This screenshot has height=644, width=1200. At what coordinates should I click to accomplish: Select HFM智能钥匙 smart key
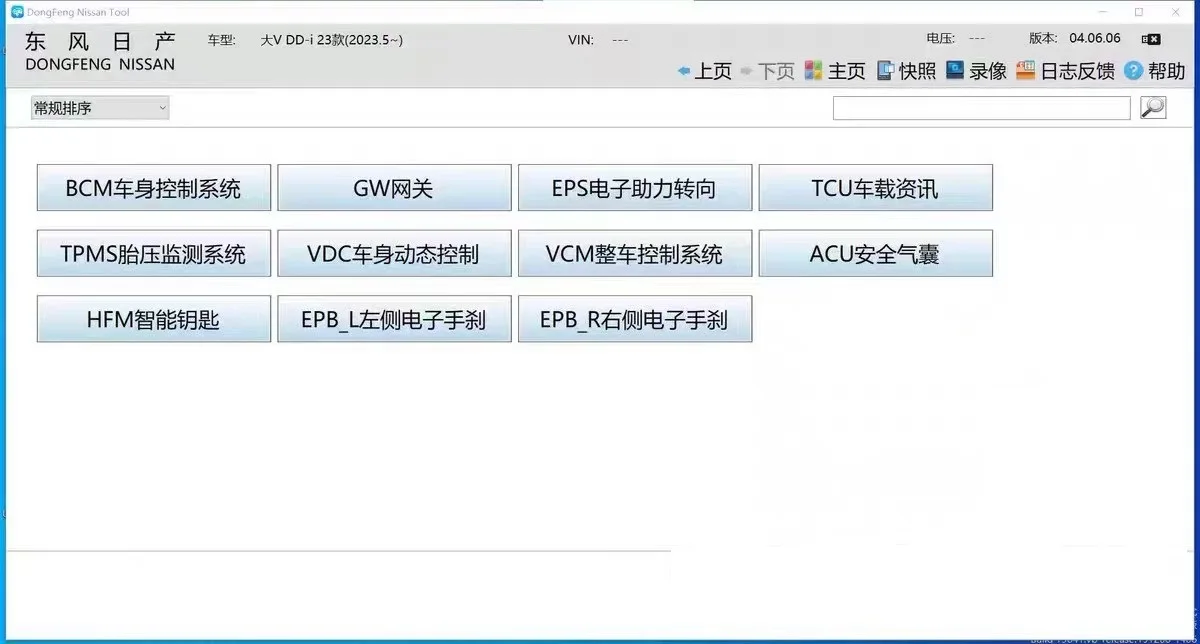154,319
